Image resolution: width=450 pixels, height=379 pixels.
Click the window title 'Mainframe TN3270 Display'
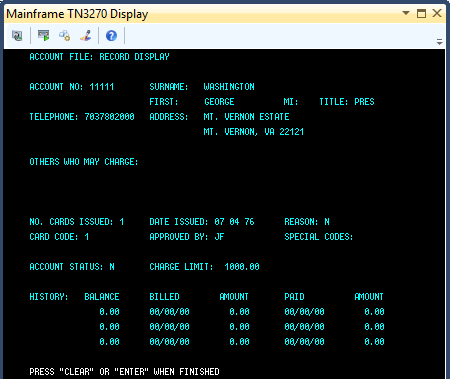tap(77, 14)
